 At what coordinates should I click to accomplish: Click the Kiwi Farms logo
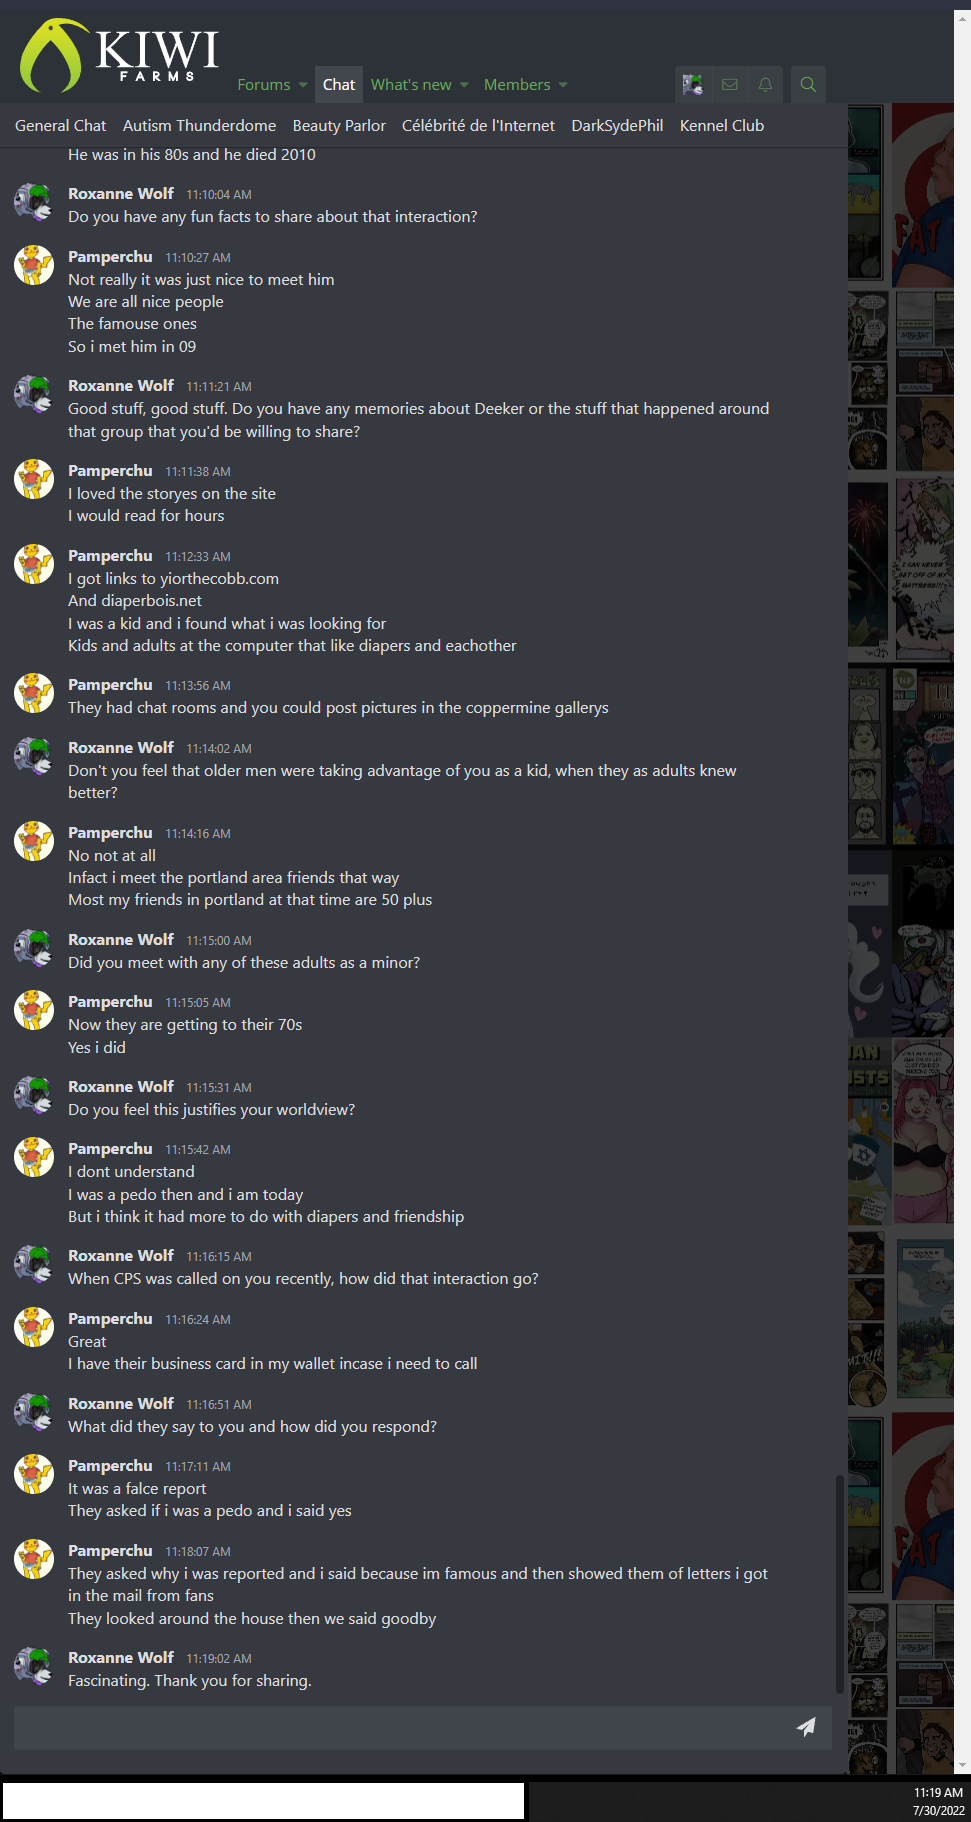tap(120, 56)
